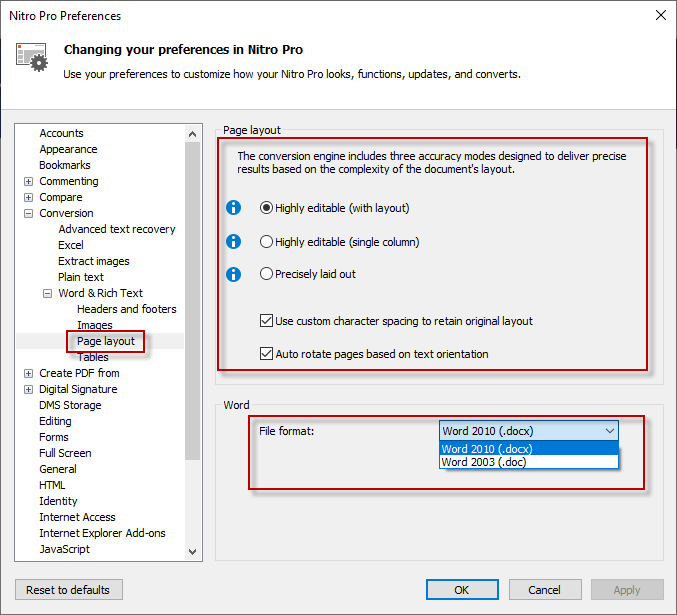Collapse the Word & Rich Text node
The width and height of the screenshot is (677, 615).
(47, 294)
